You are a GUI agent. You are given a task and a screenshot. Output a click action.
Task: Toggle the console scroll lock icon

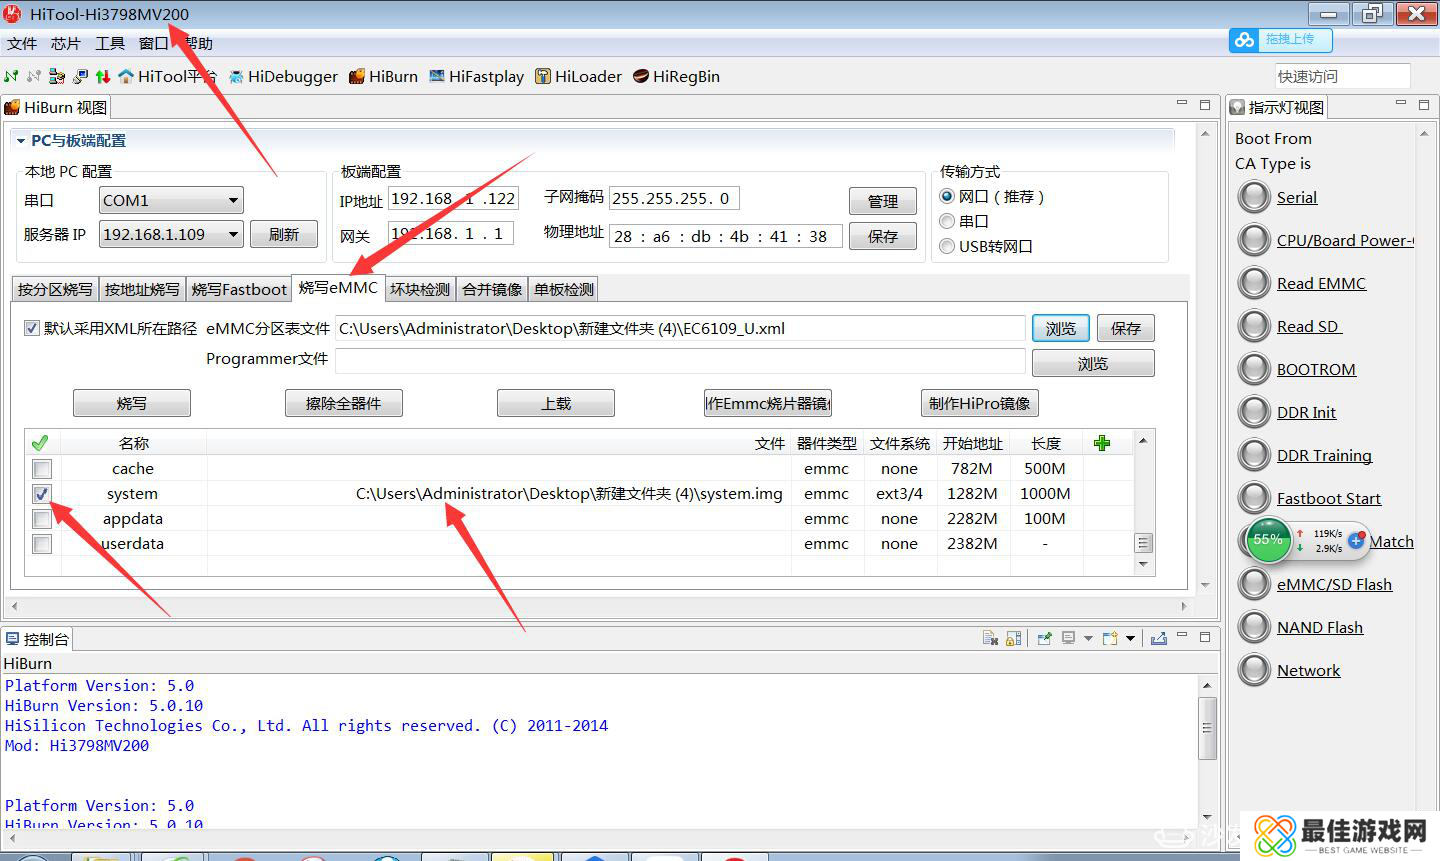[x=1014, y=638]
